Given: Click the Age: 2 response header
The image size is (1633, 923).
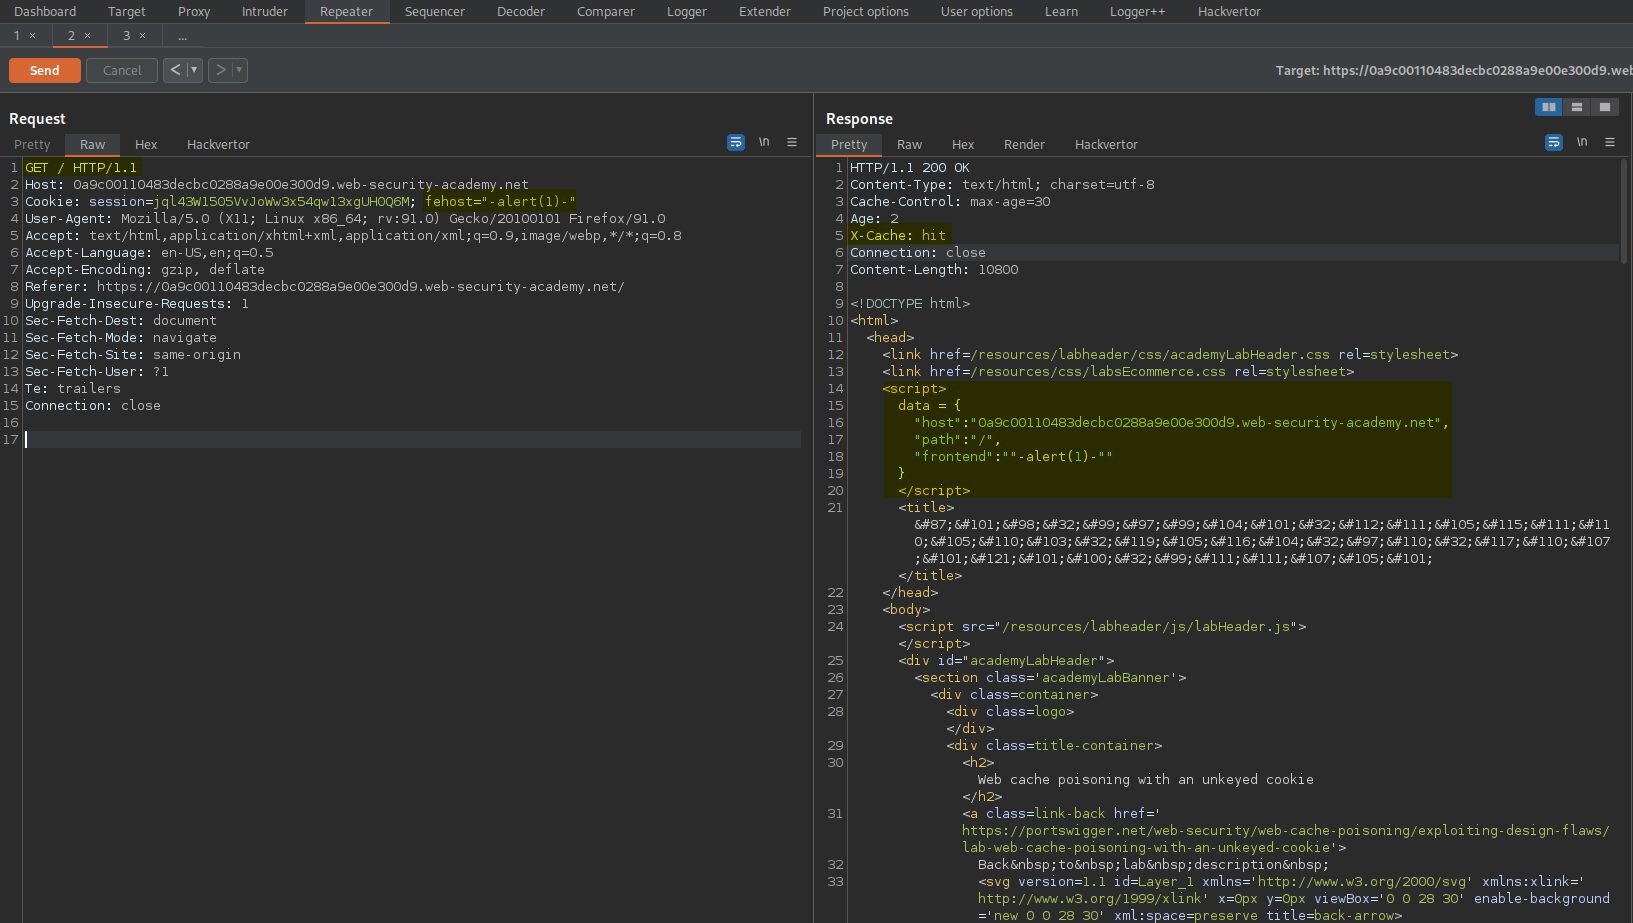Looking at the screenshot, I should [x=874, y=219].
